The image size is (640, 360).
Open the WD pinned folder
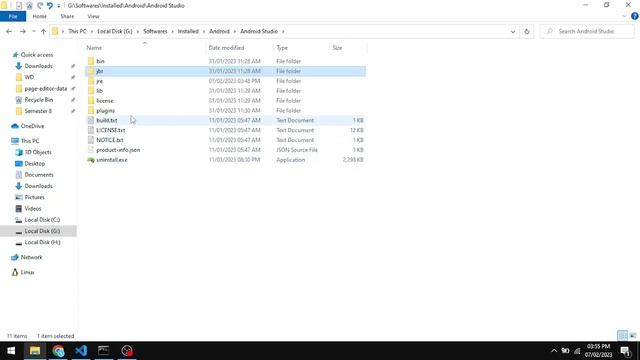pyautogui.click(x=29, y=77)
